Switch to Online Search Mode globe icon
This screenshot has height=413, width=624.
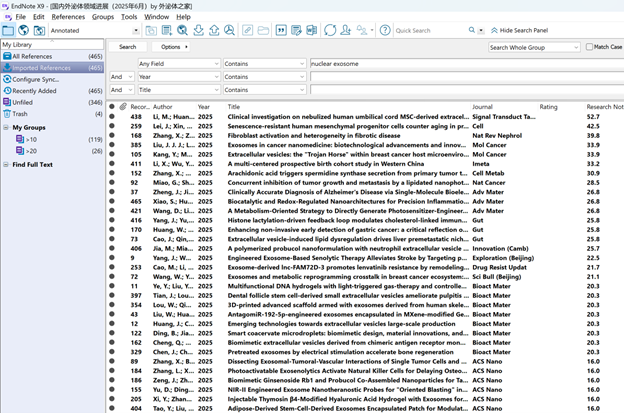click(x=23, y=30)
